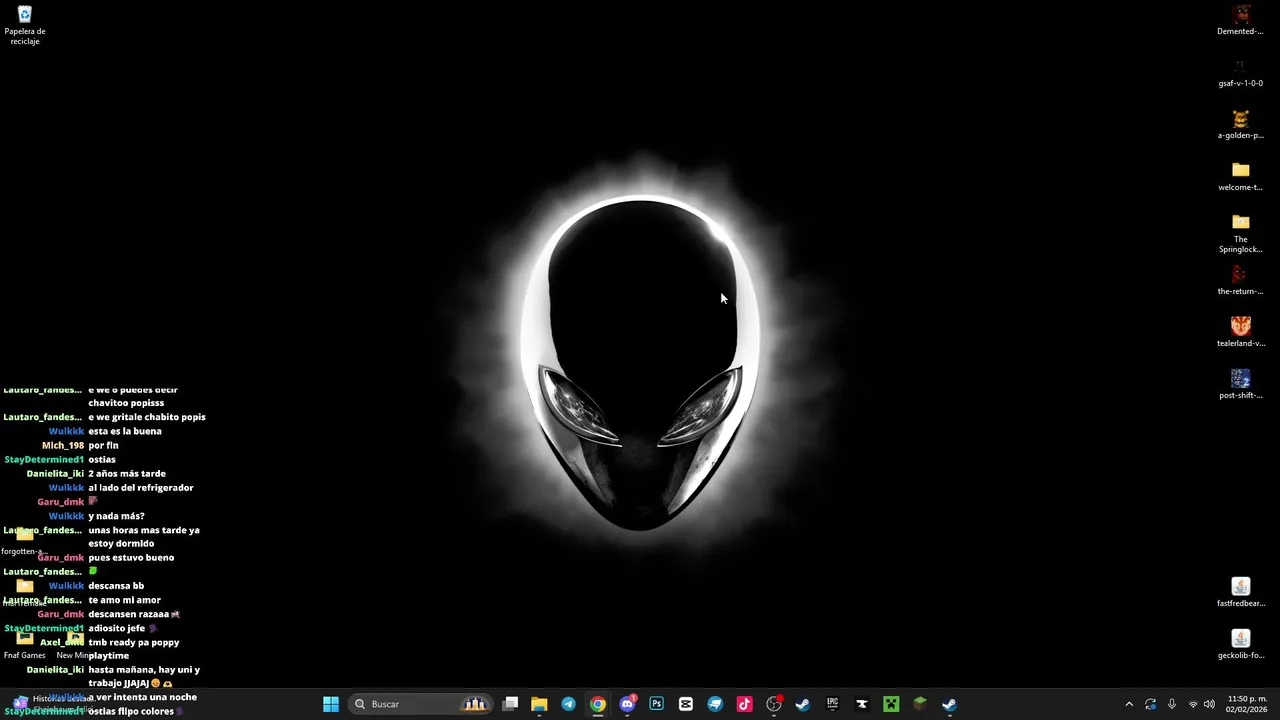Select the Demented-... desktop icon

click(x=1240, y=20)
